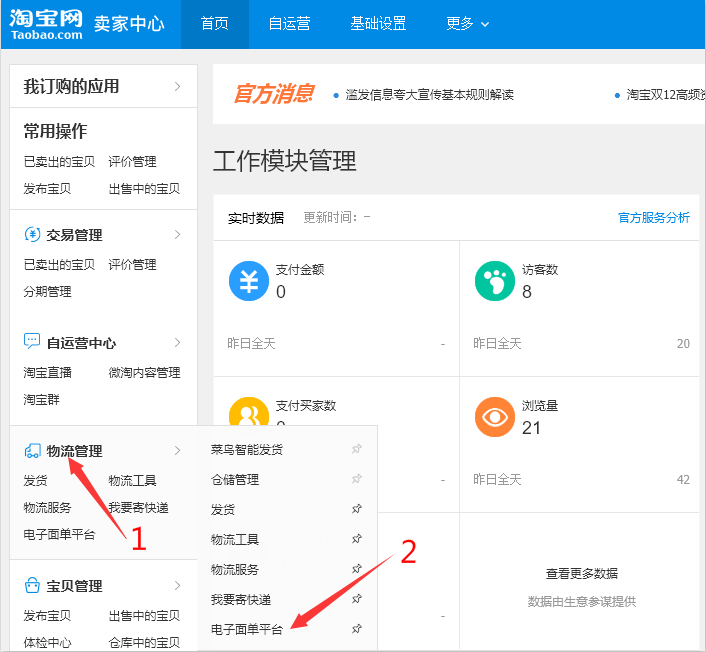The image size is (706, 652).
Task: Click the 卖家中心 title
Action: (x=129, y=24)
